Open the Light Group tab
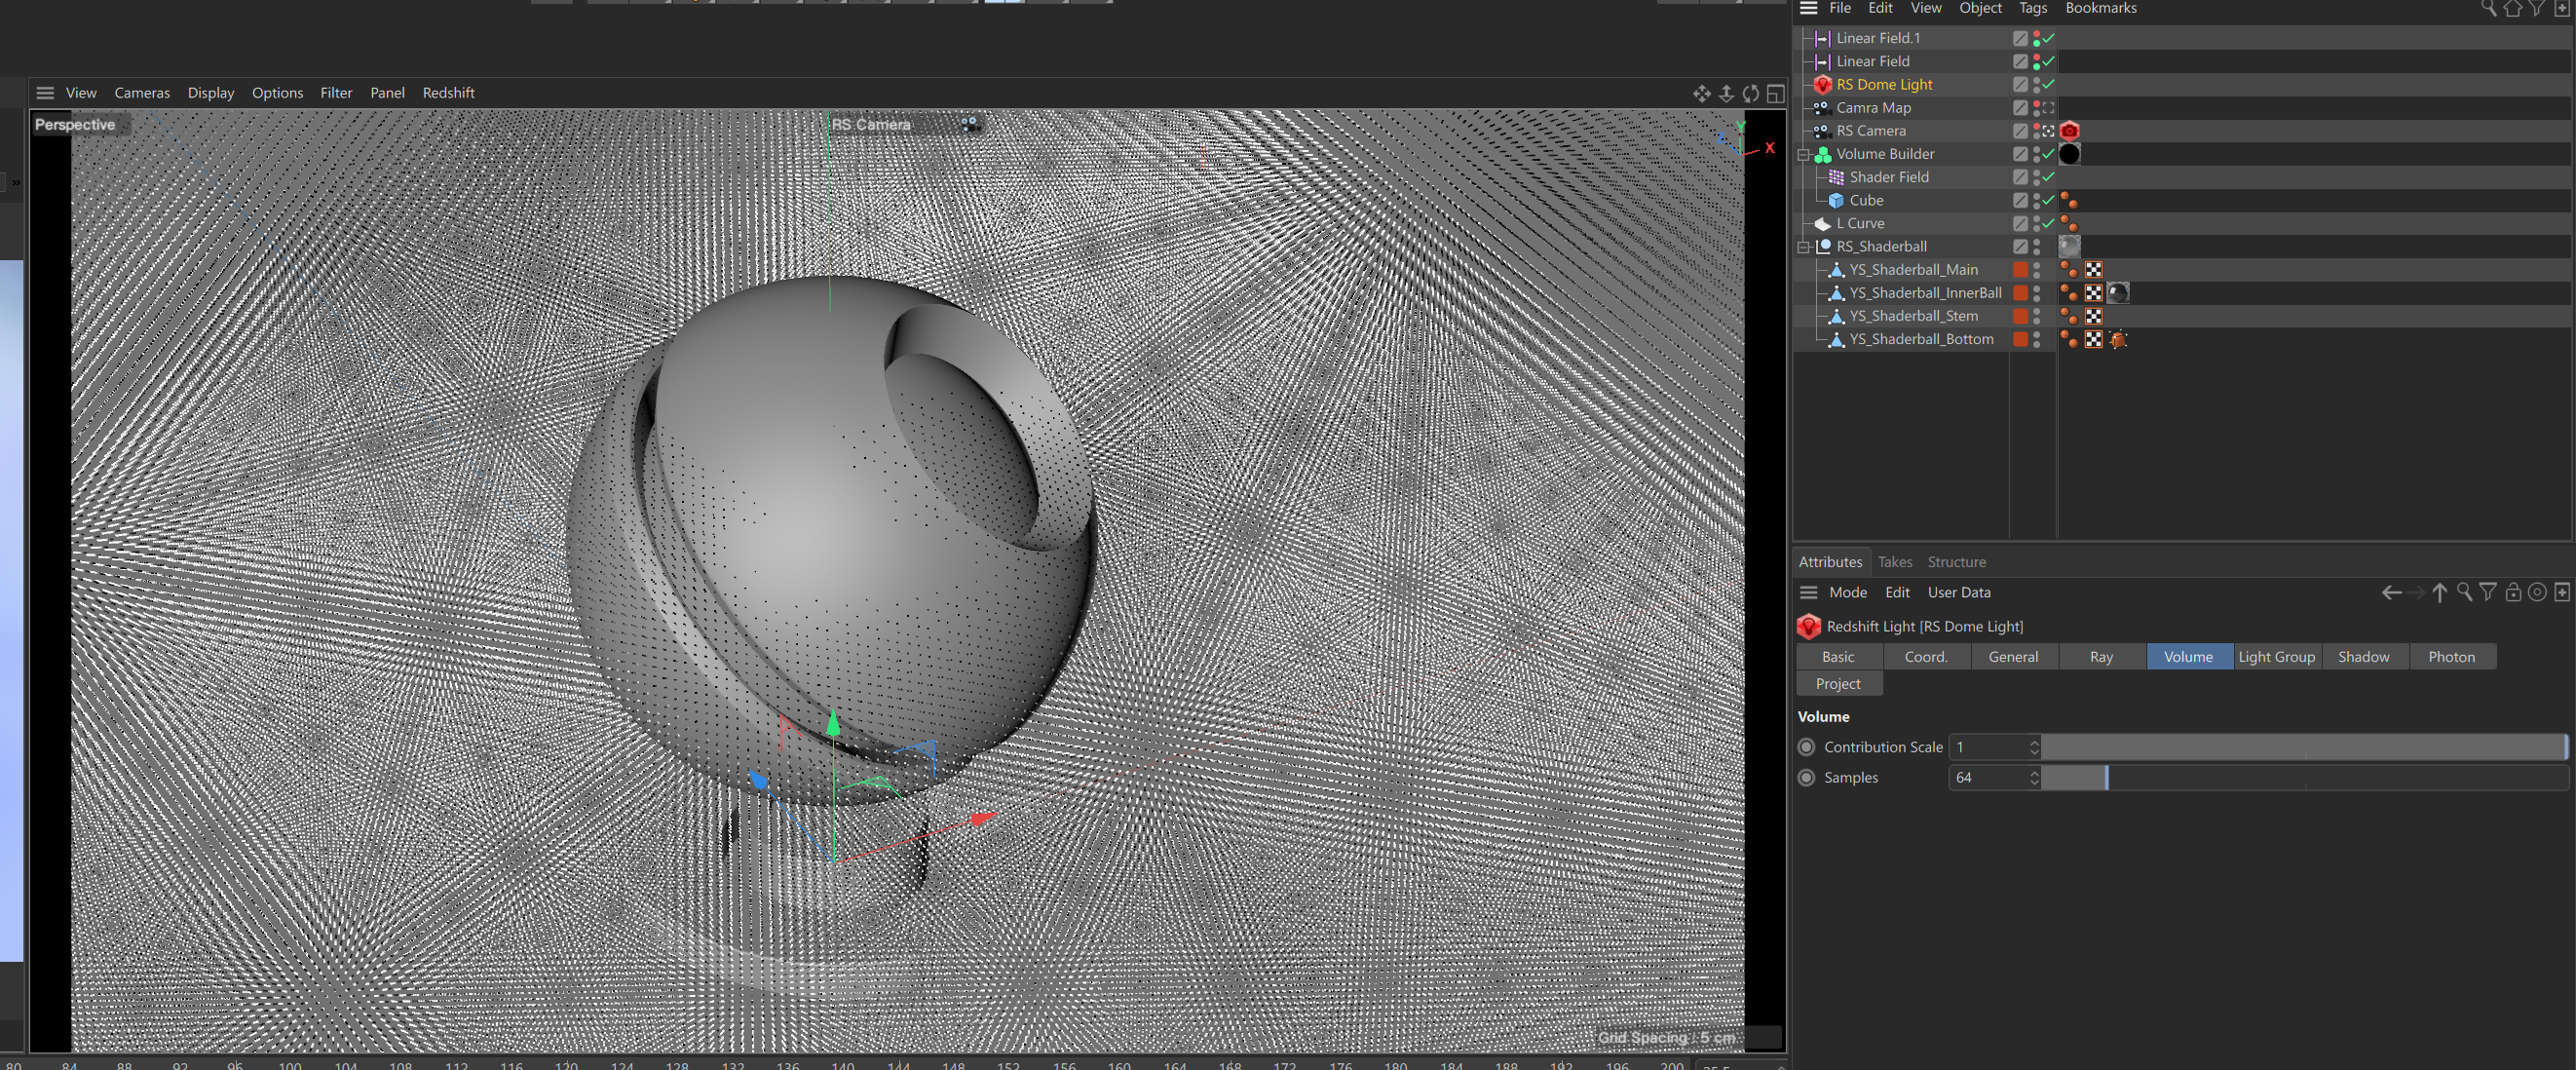2576x1070 pixels. [x=2276, y=657]
